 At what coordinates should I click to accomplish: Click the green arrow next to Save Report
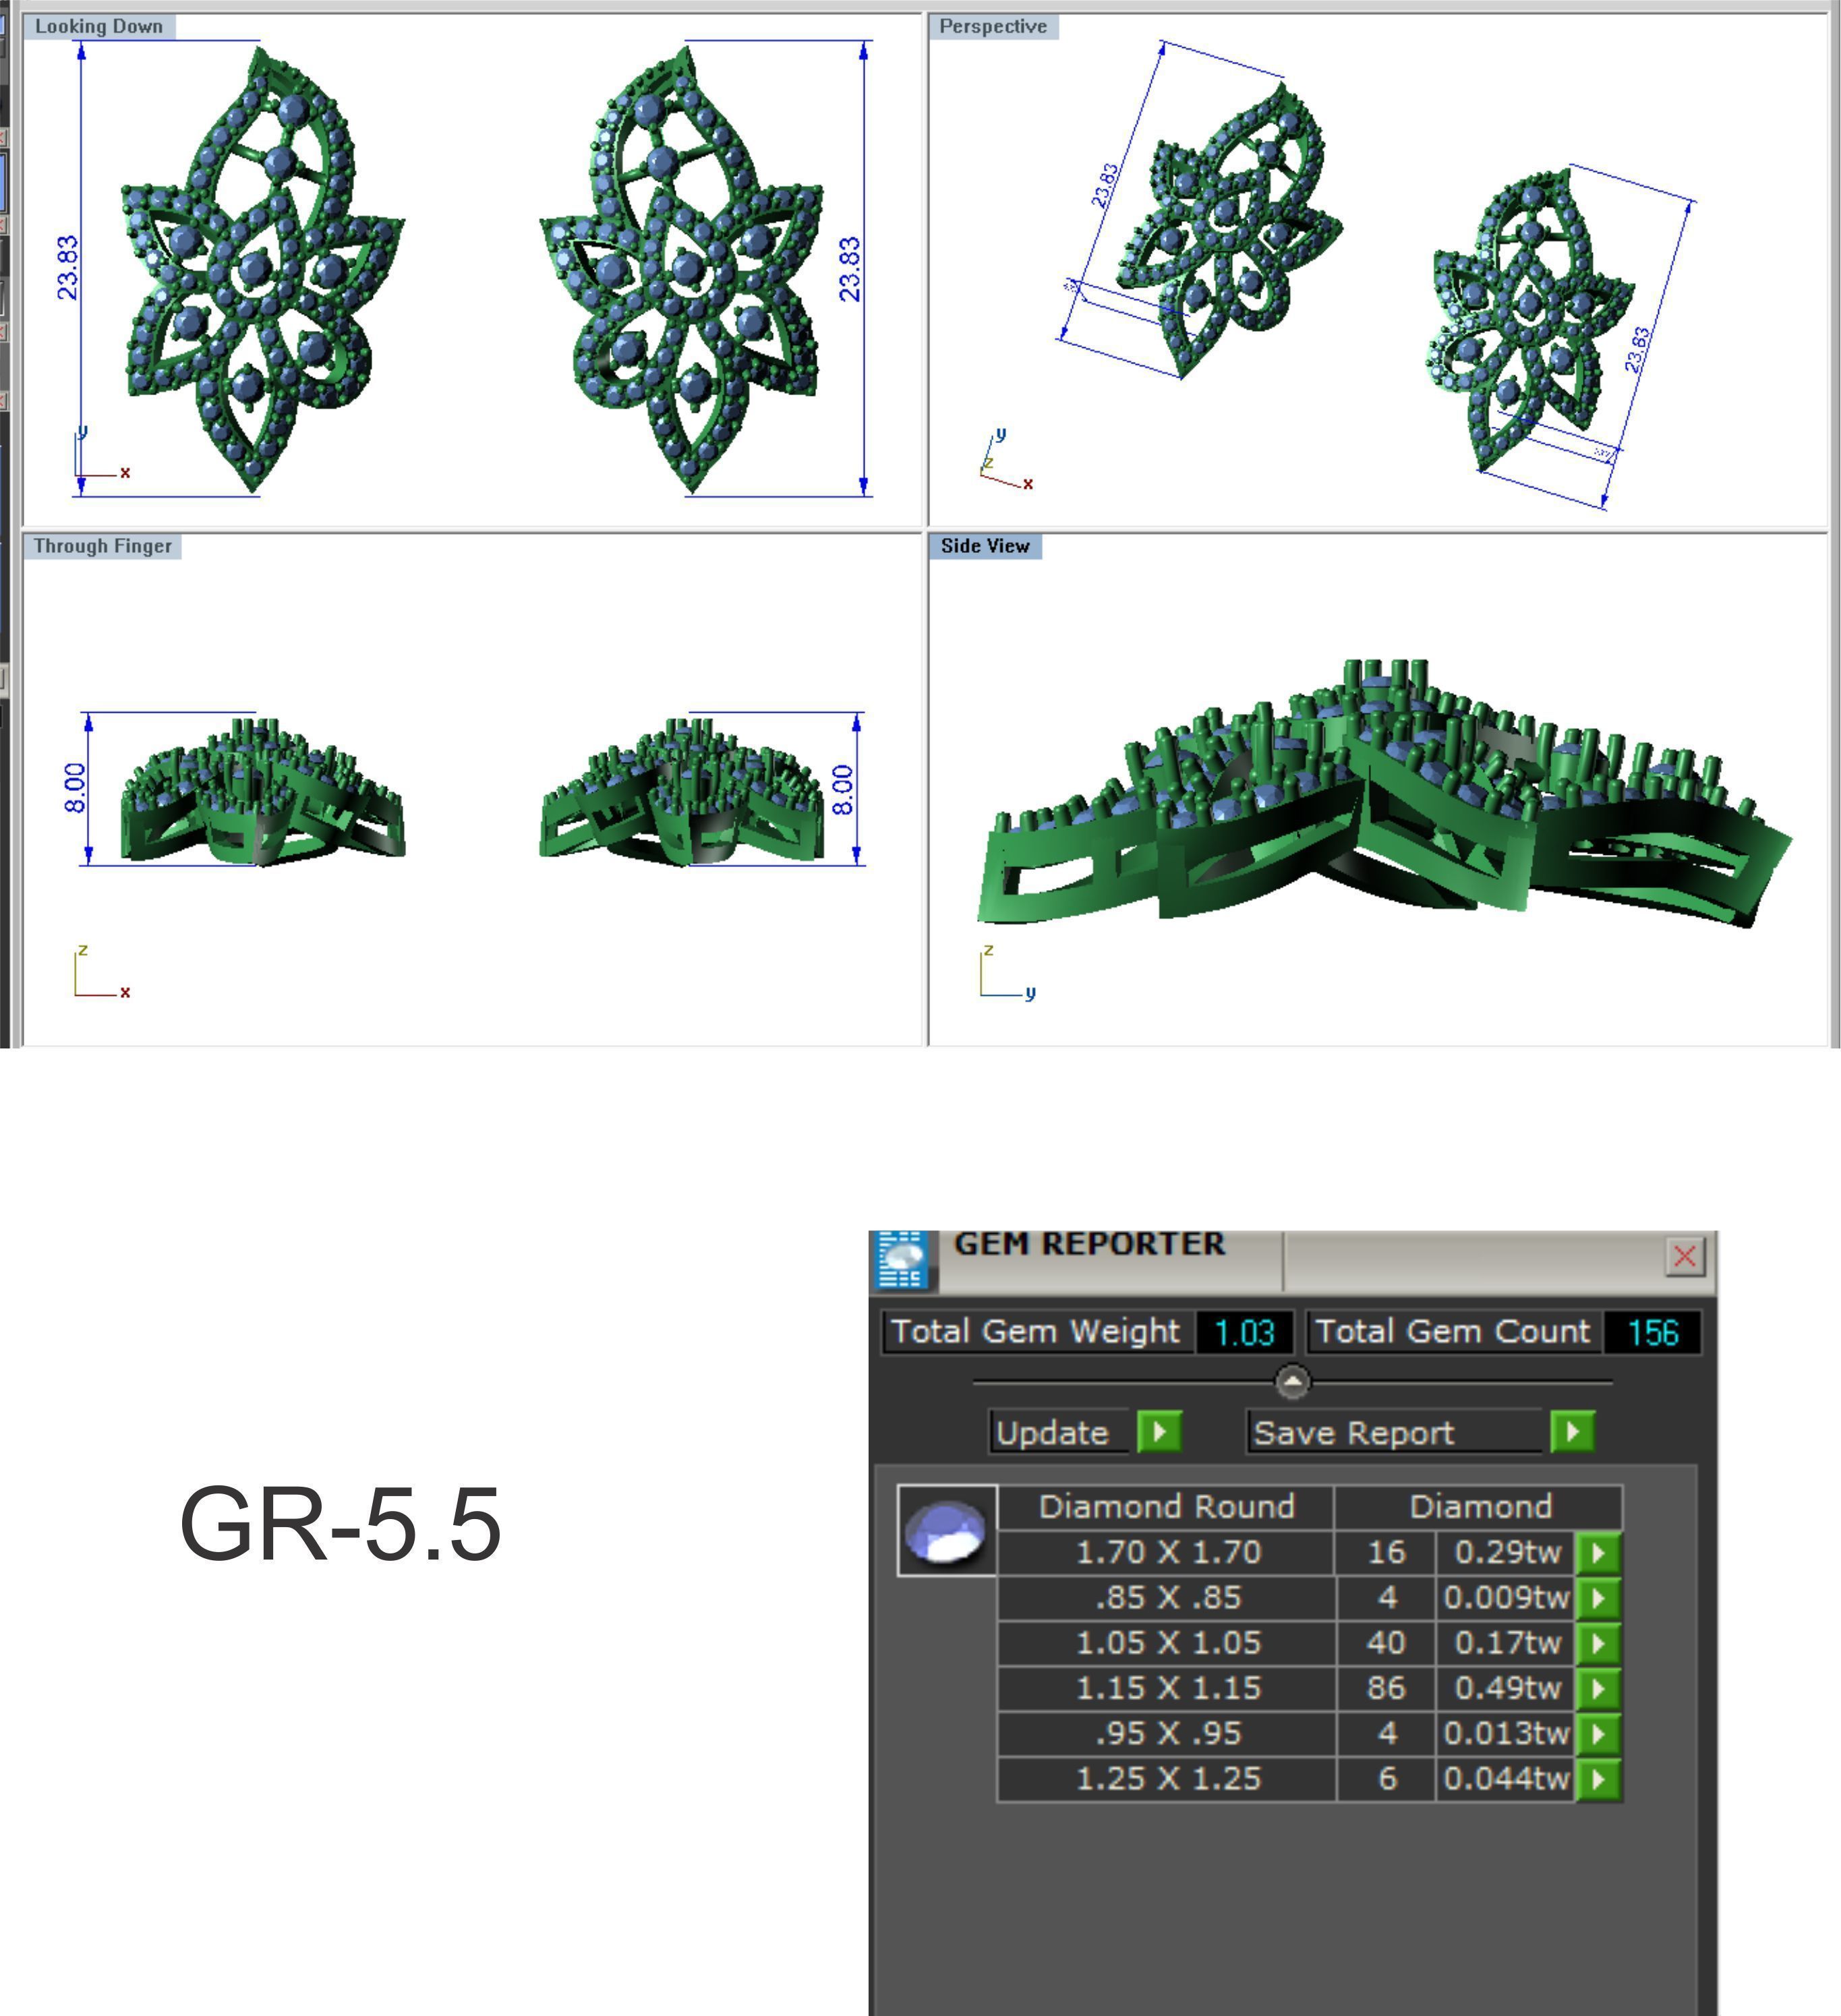(1573, 1431)
